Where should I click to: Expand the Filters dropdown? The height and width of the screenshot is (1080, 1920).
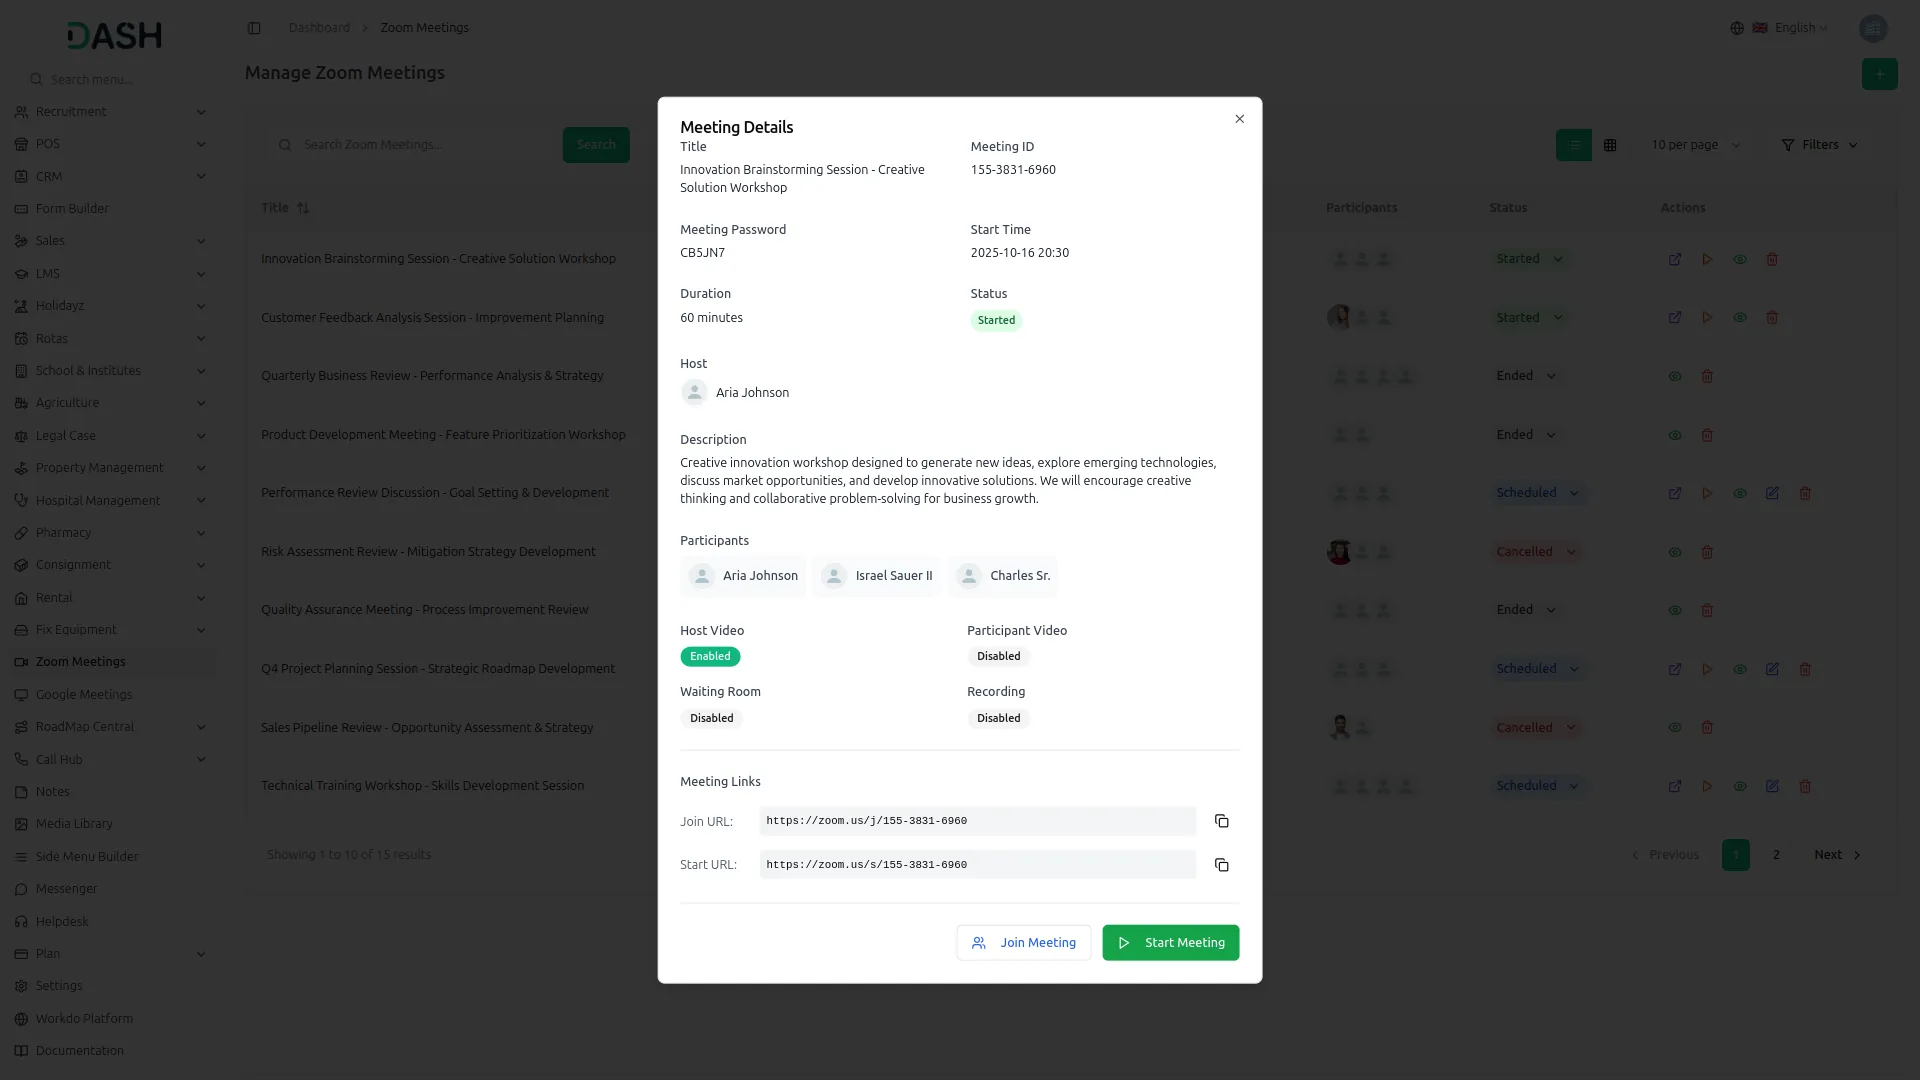point(1819,145)
